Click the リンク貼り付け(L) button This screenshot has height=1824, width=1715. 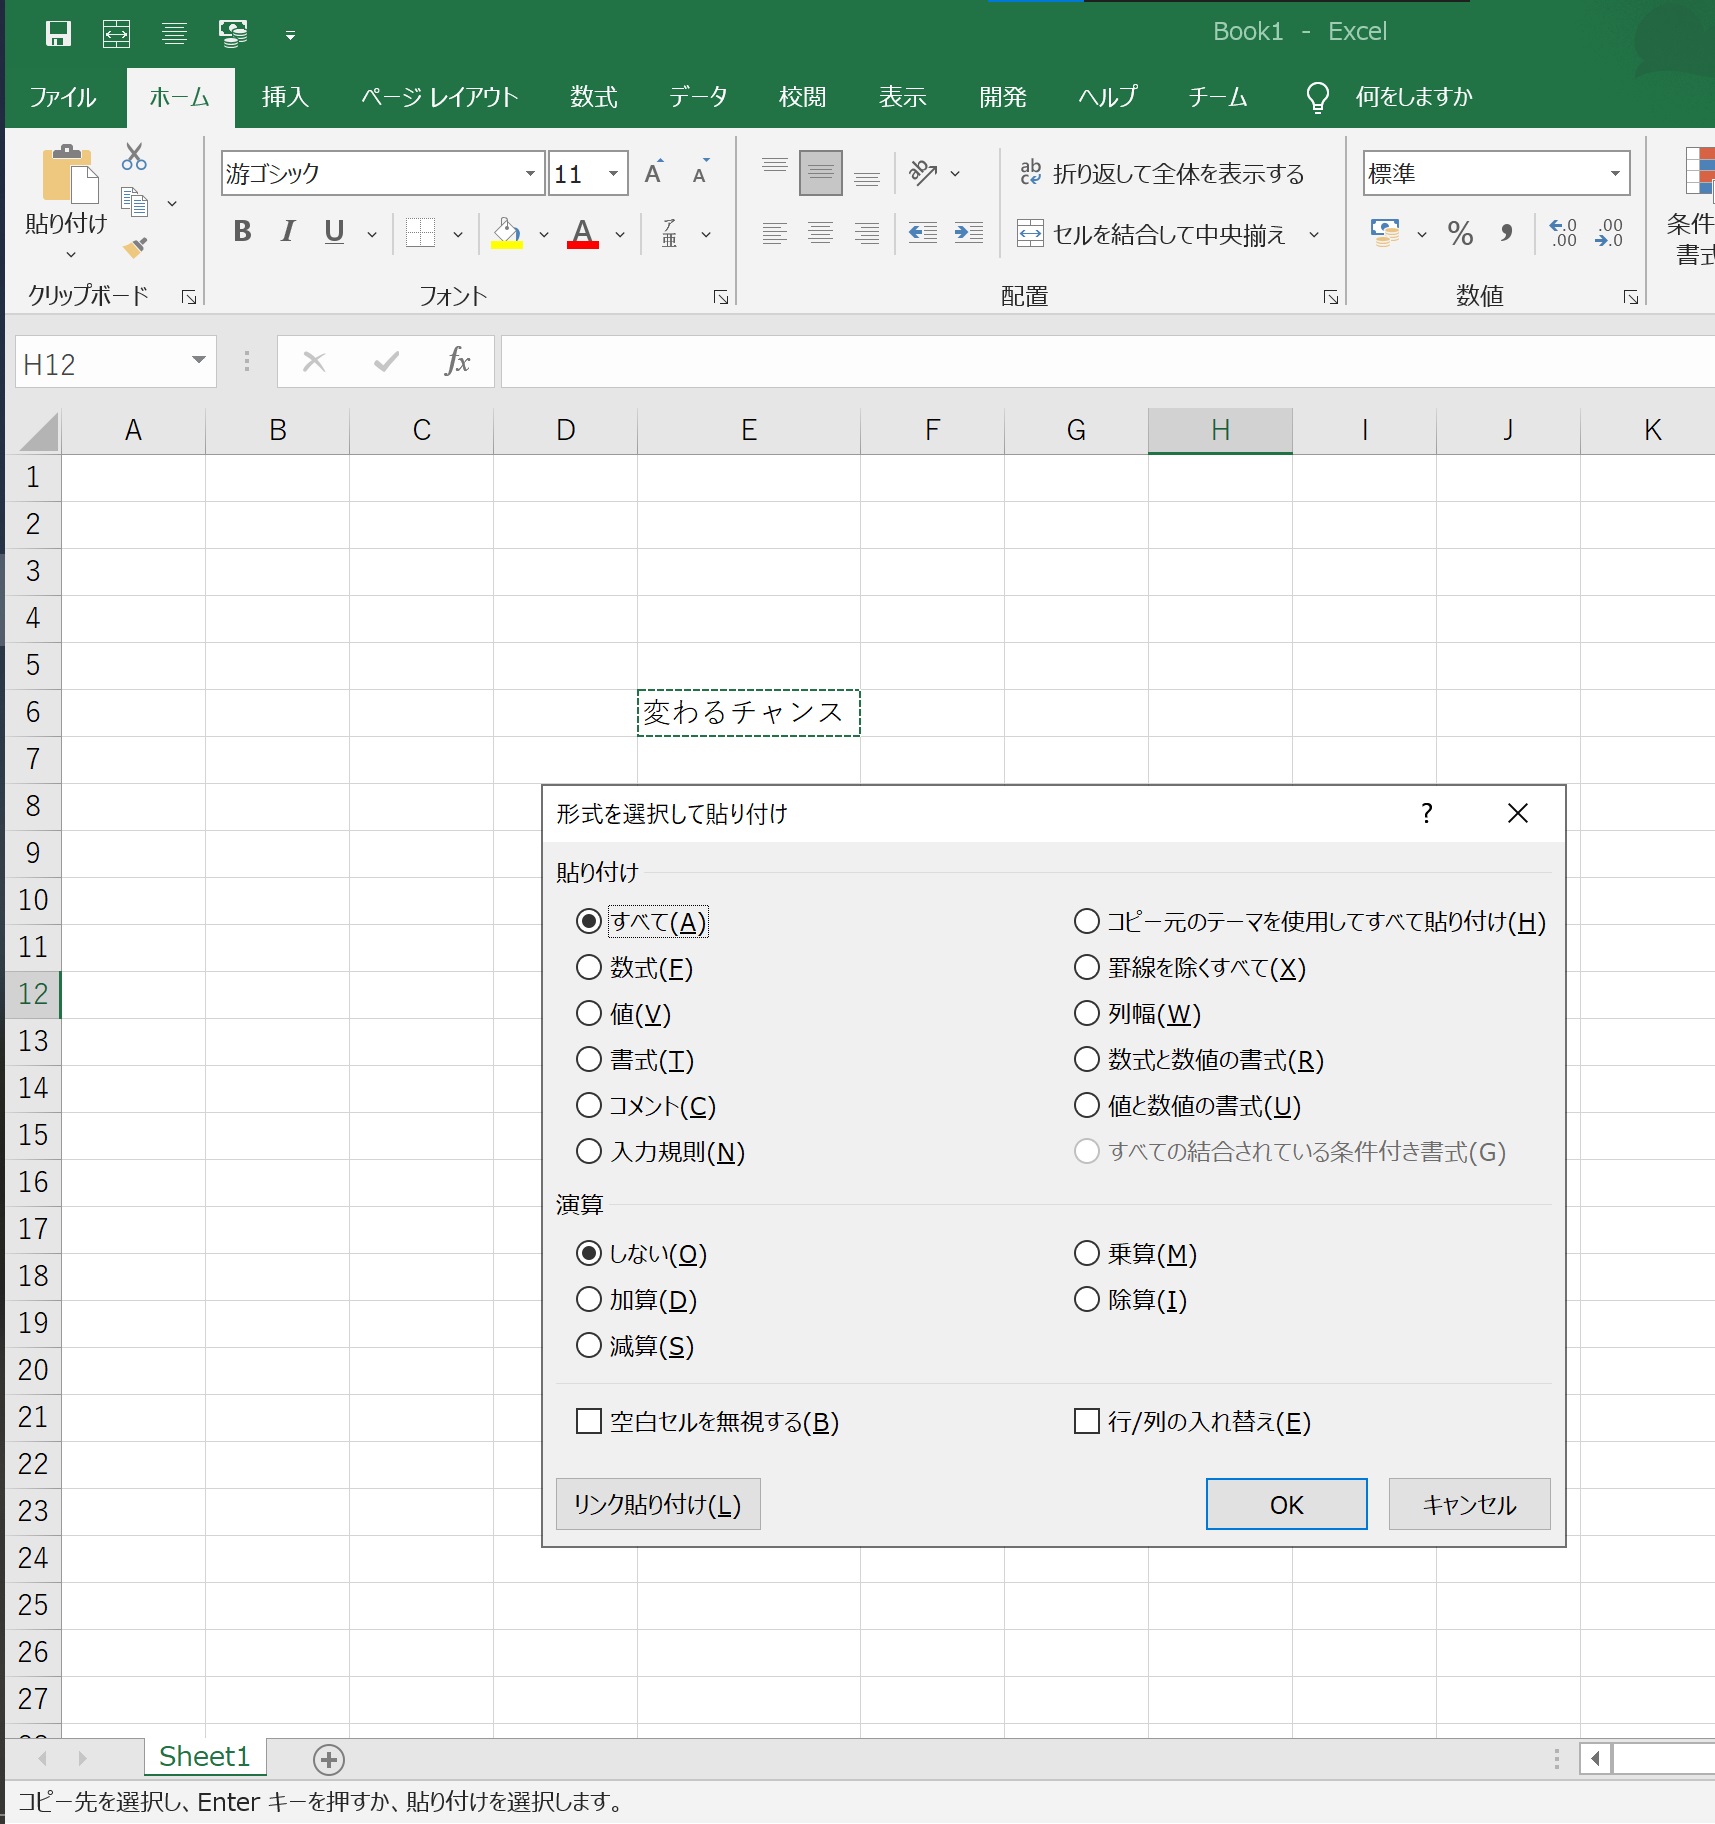click(x=657, y=1504)
